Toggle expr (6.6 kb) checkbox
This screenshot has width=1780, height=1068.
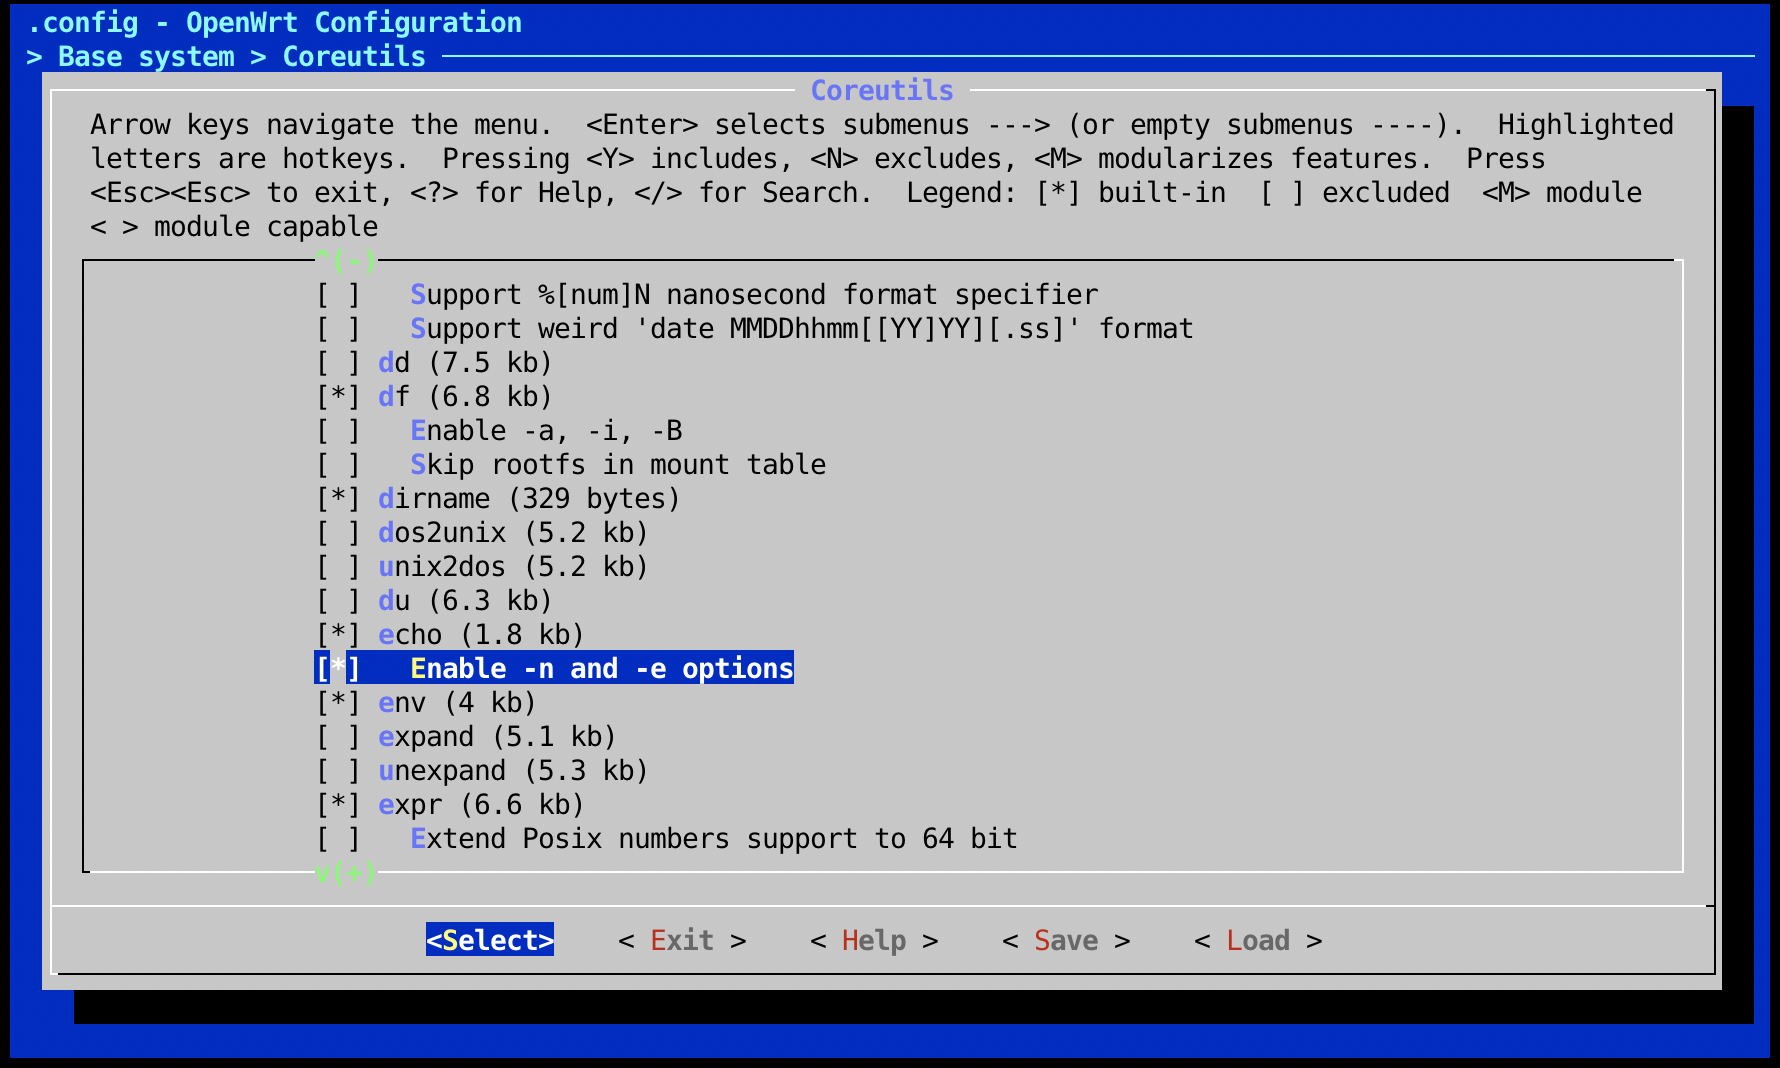pos(338,805)
